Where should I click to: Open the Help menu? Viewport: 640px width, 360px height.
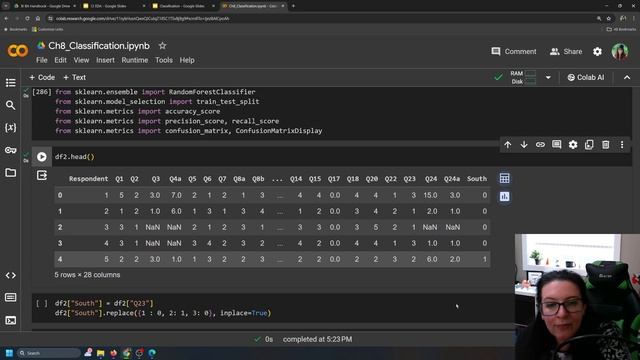click(187, 60)
